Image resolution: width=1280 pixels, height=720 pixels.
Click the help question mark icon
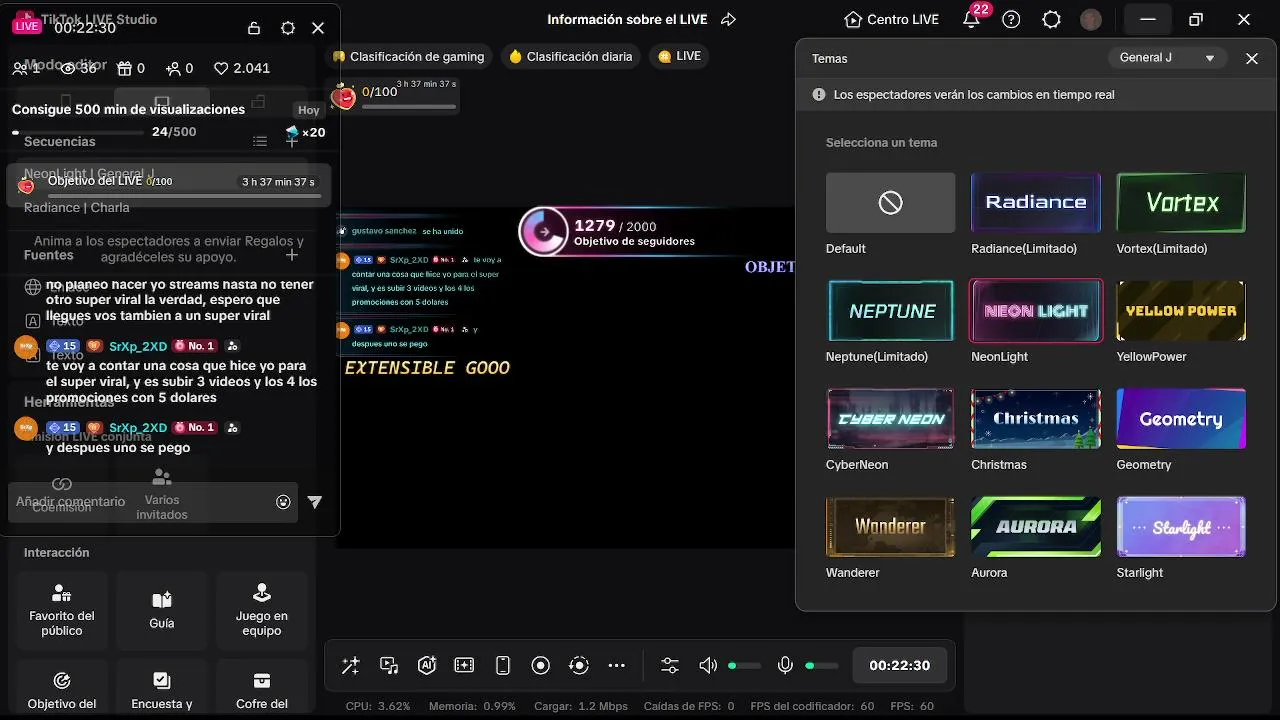(x=1011, y=19)
